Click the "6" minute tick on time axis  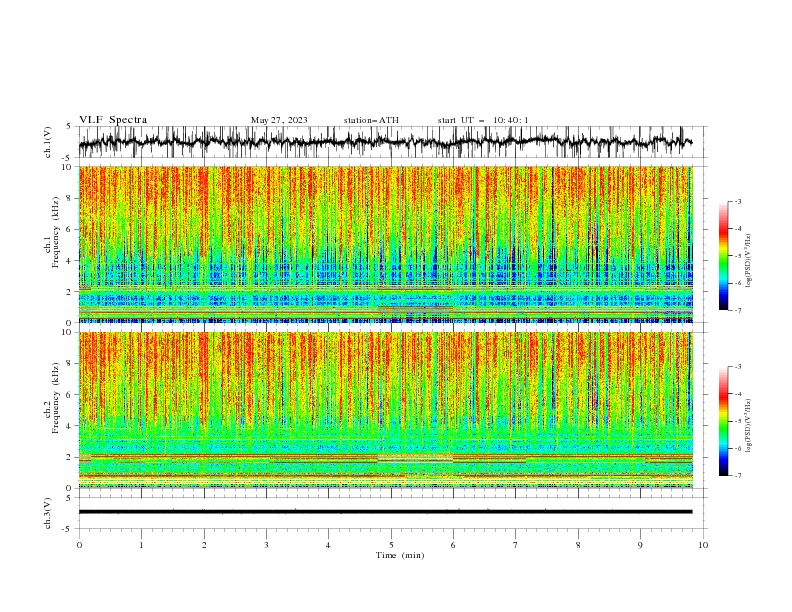point(453,545)
